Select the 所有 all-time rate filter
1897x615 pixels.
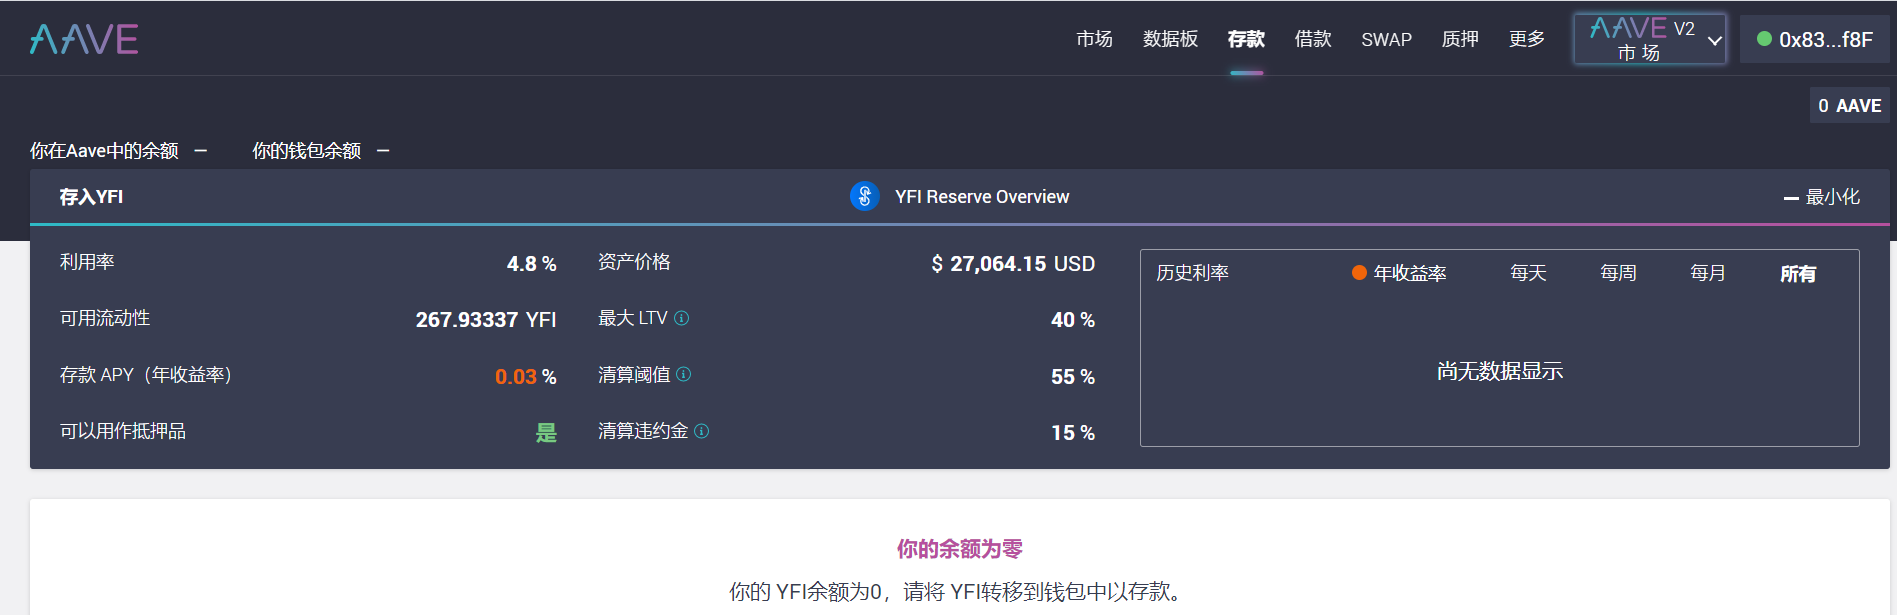coord(1798,274)
